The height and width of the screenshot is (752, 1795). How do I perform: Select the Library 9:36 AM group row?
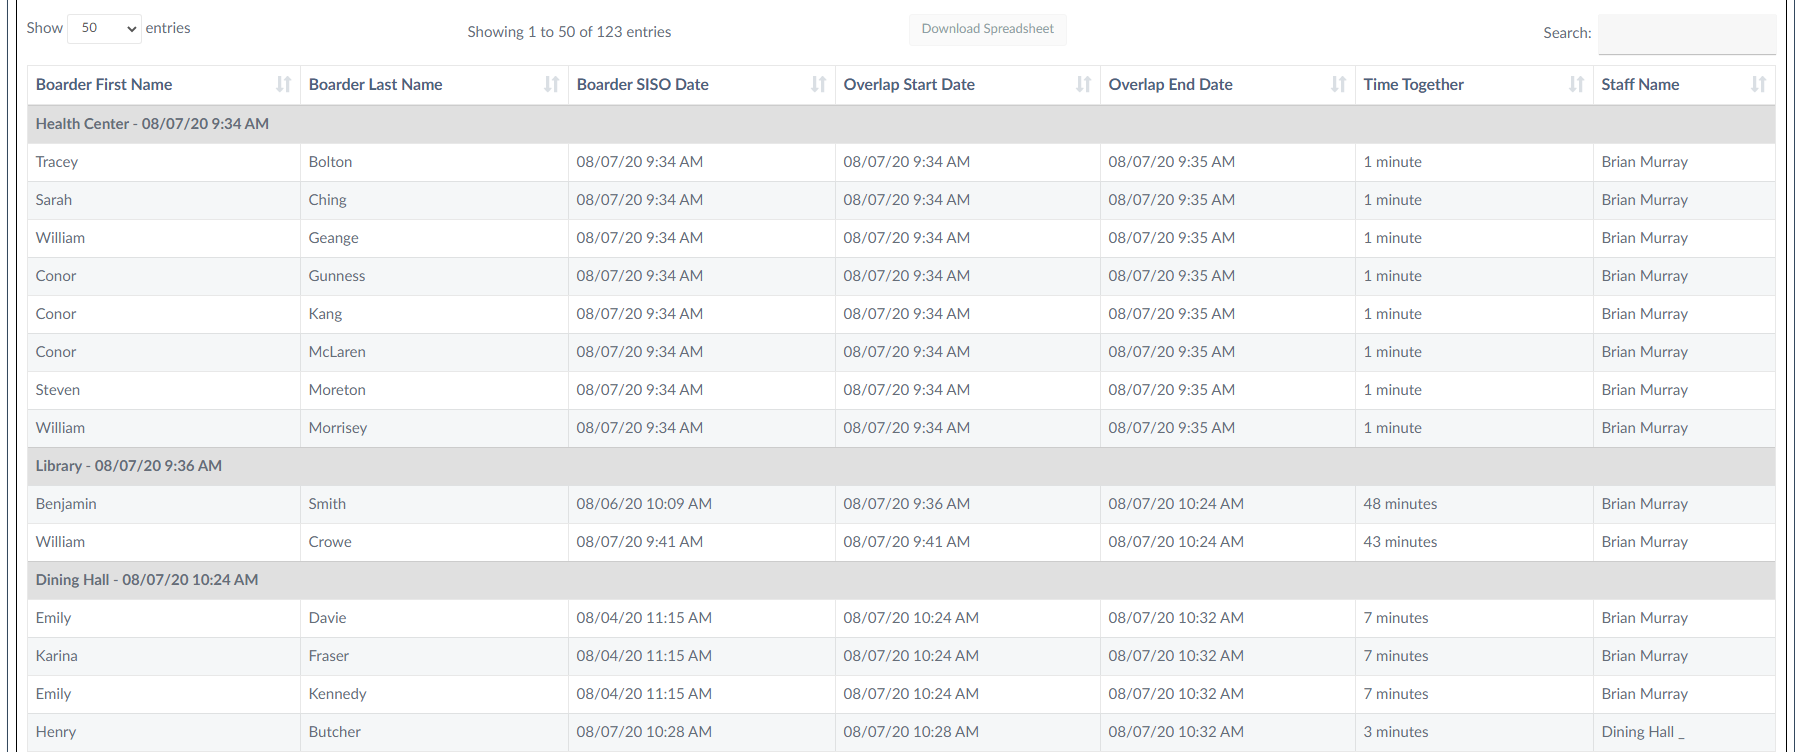(x=901, y=466)
